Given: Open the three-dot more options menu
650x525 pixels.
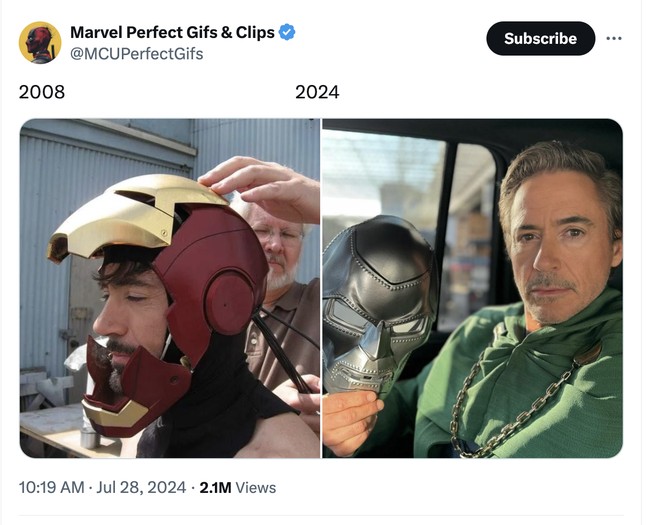Looking at the screenshot, I should click(613, 38).
